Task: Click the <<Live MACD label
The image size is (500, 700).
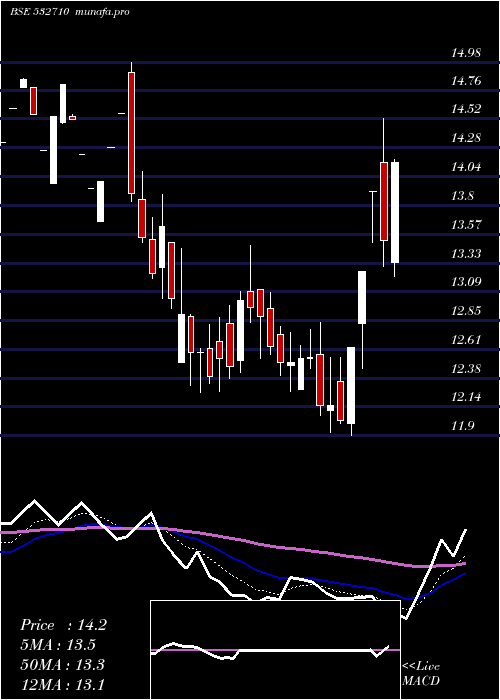Action: (x=421, y=674)
